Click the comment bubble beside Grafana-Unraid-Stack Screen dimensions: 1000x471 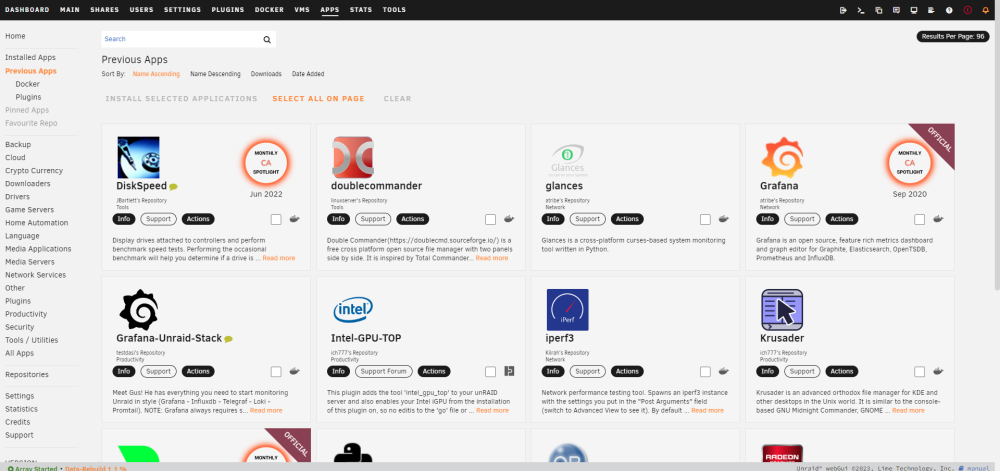pyautogui.click(x=228, y=339)
